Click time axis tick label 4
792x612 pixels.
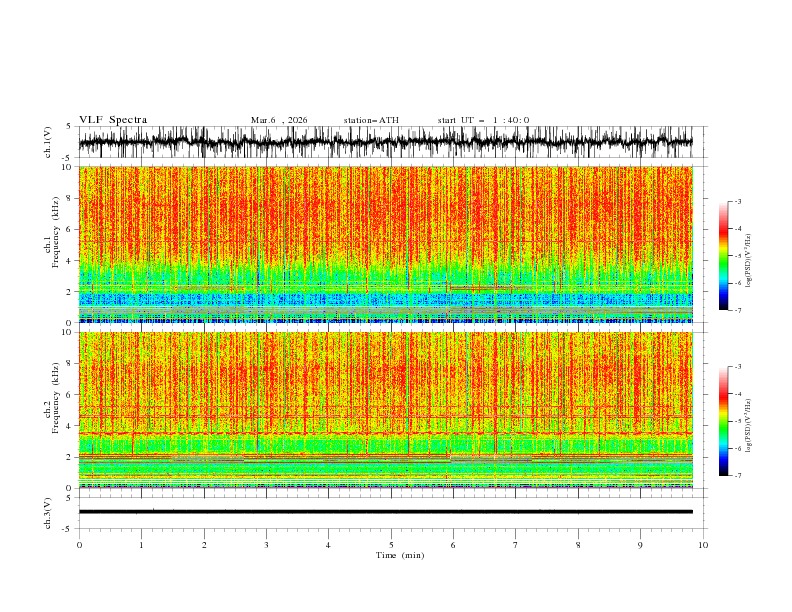(x=328, y=545)
